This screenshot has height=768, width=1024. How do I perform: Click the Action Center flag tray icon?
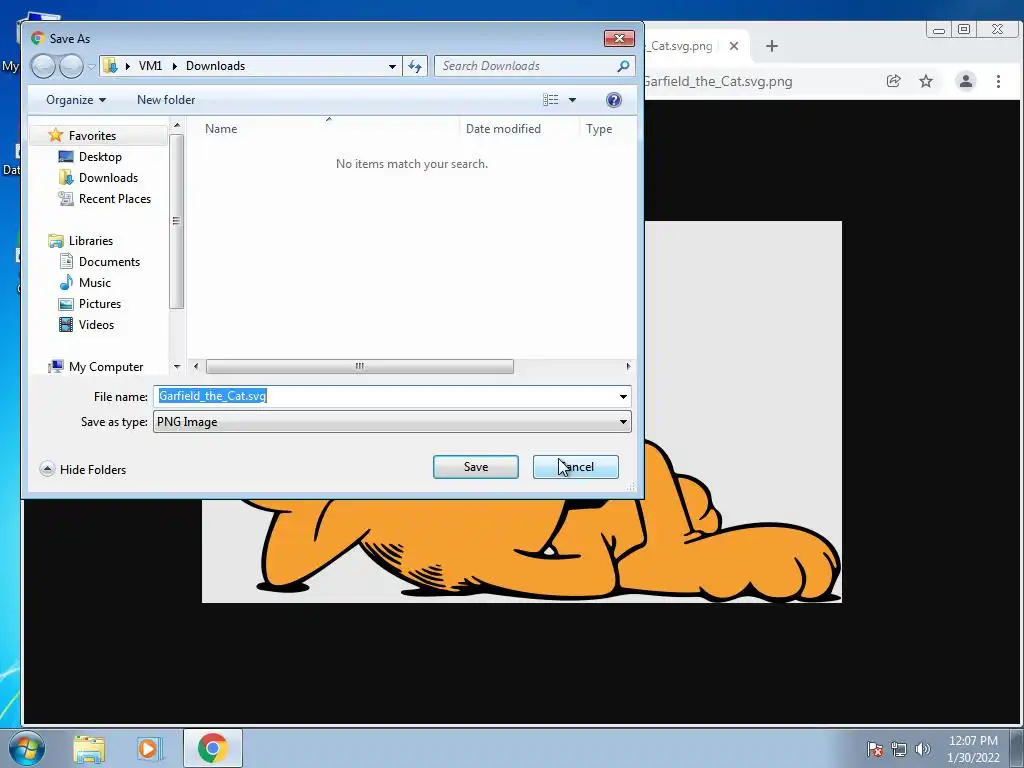(x=874, y=749)
